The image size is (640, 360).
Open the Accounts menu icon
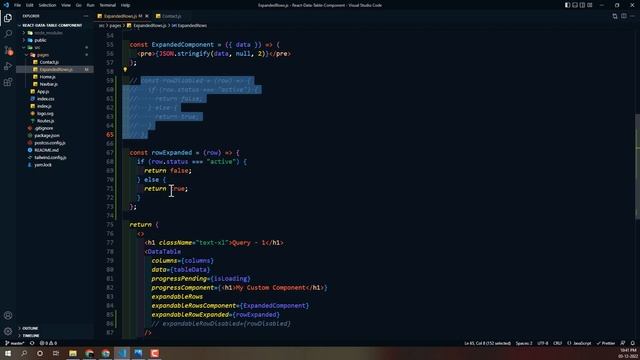coord(8,316)
